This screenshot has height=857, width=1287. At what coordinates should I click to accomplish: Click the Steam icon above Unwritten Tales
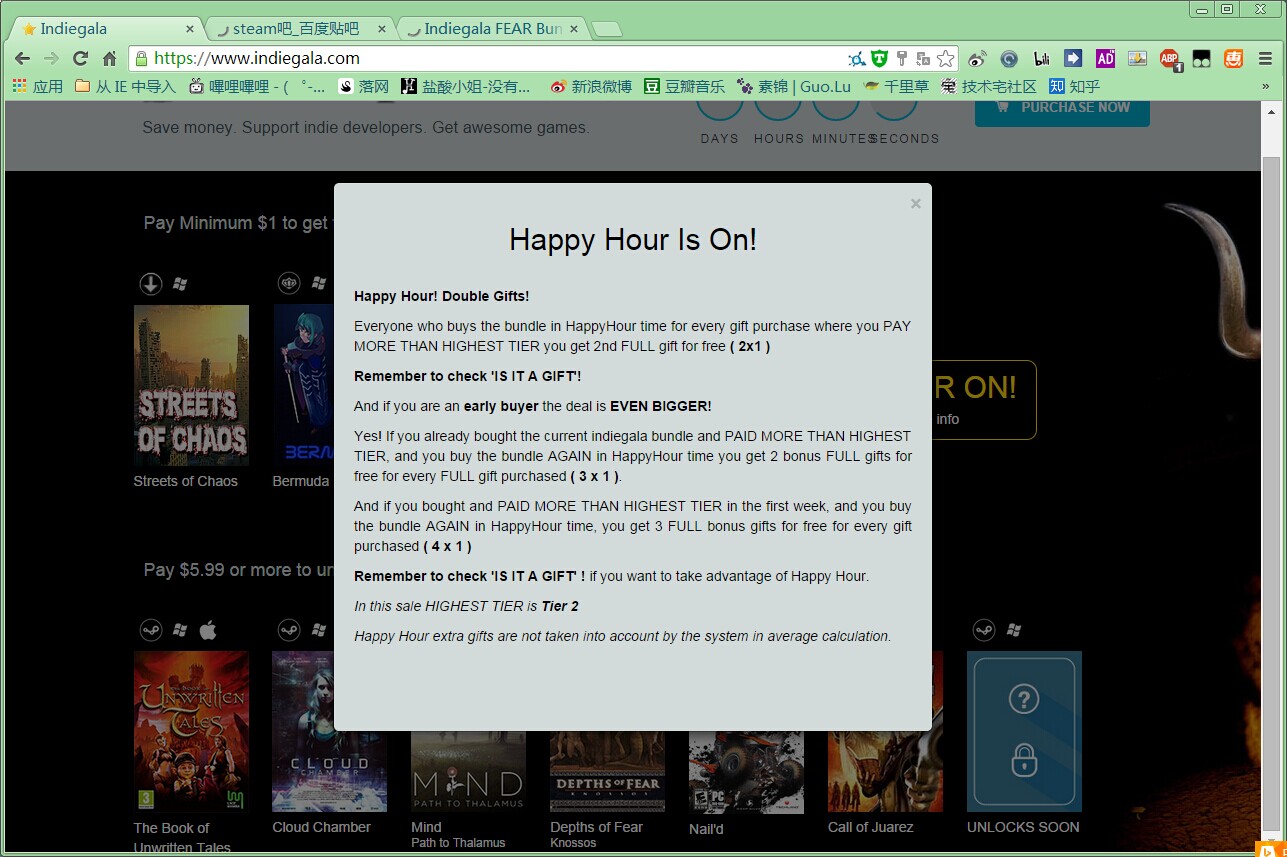(x=150, y=630)
